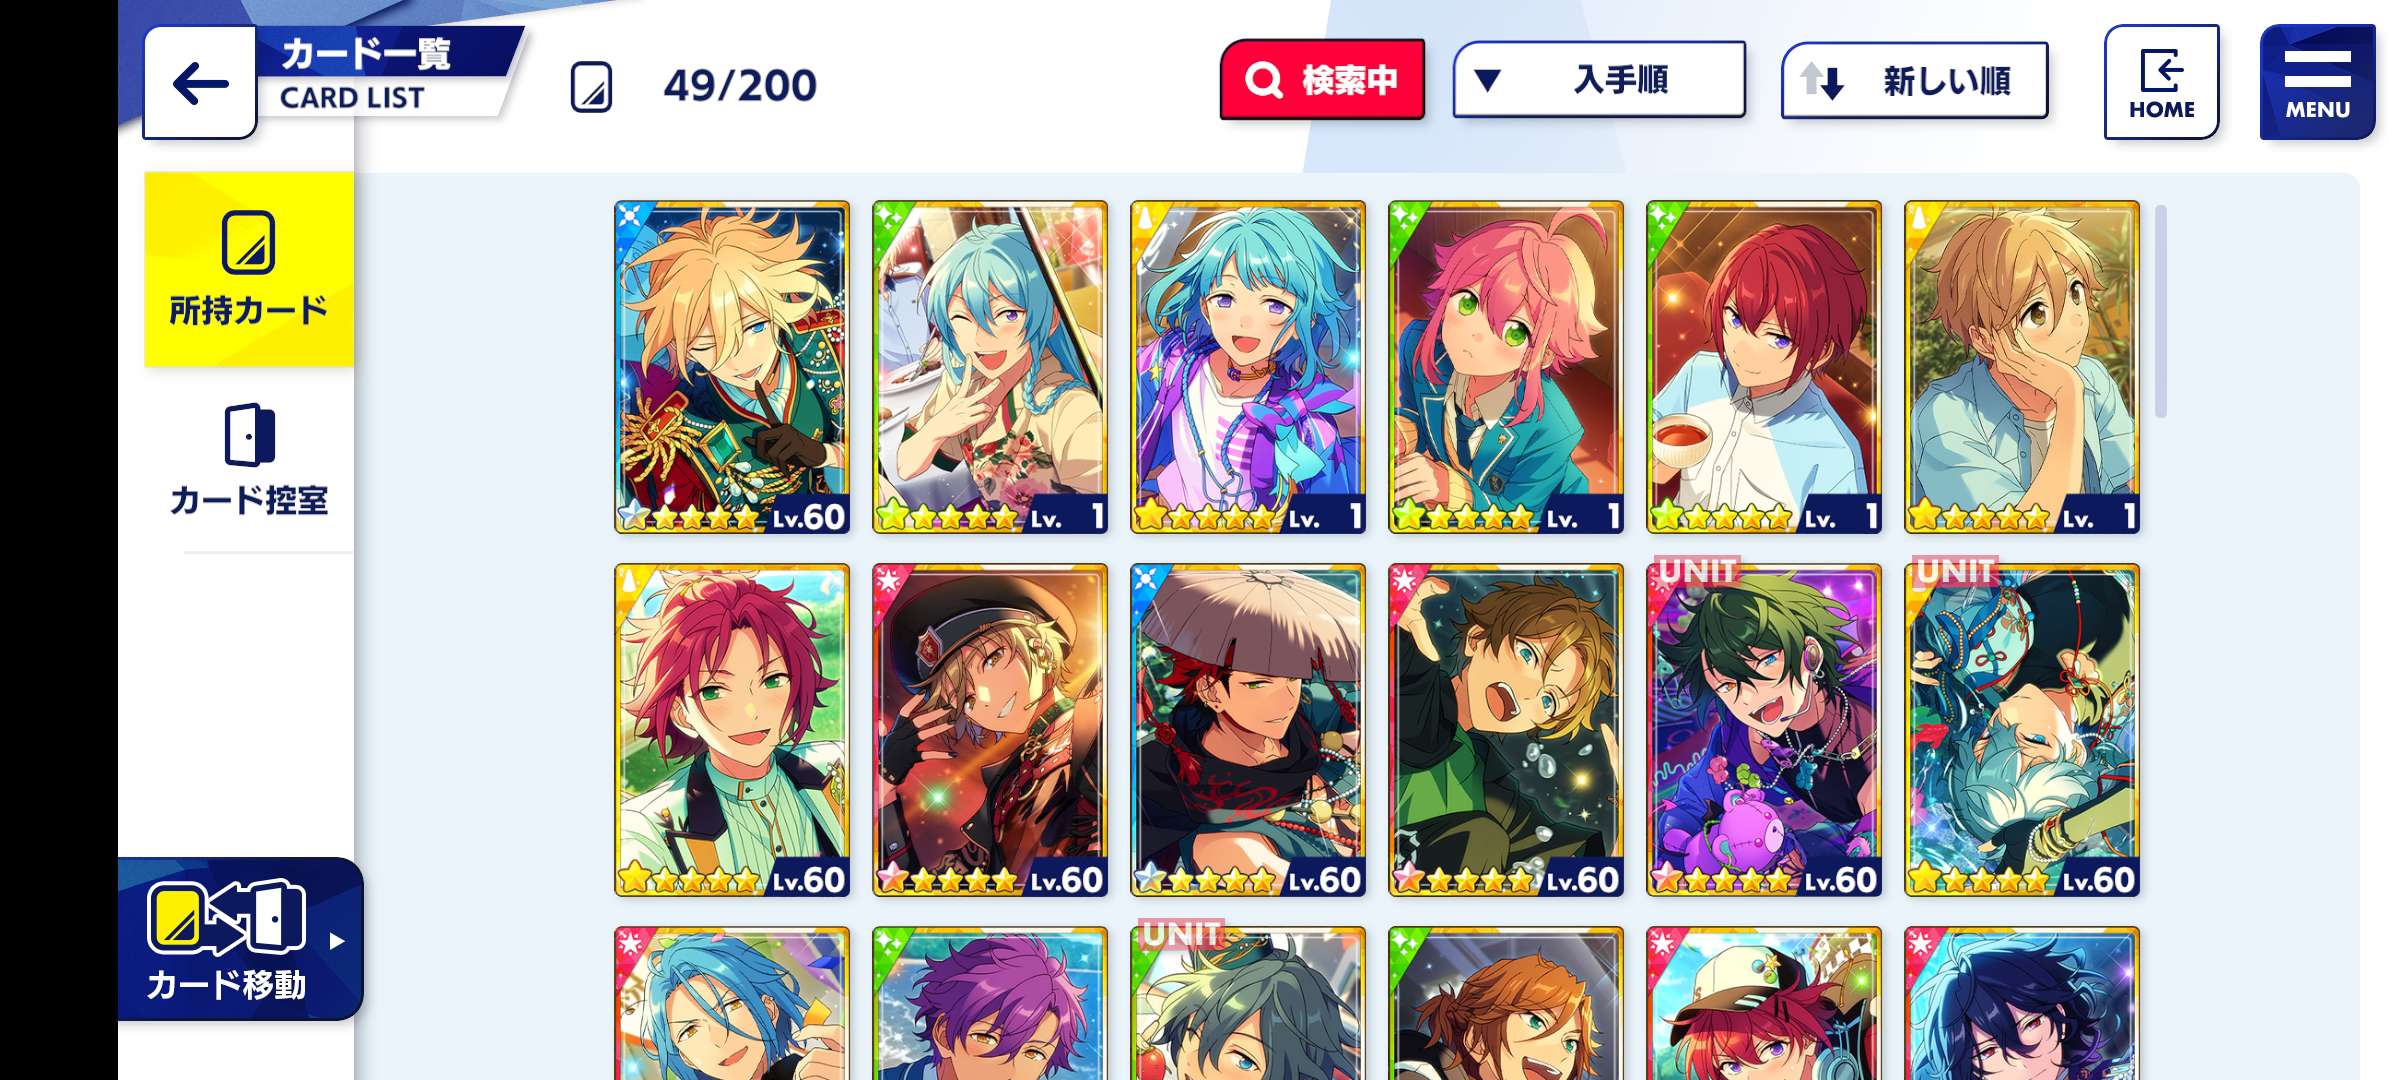Open the hamburger MENU button
Screen dimensions: 2400x1080
(2317, 82)
